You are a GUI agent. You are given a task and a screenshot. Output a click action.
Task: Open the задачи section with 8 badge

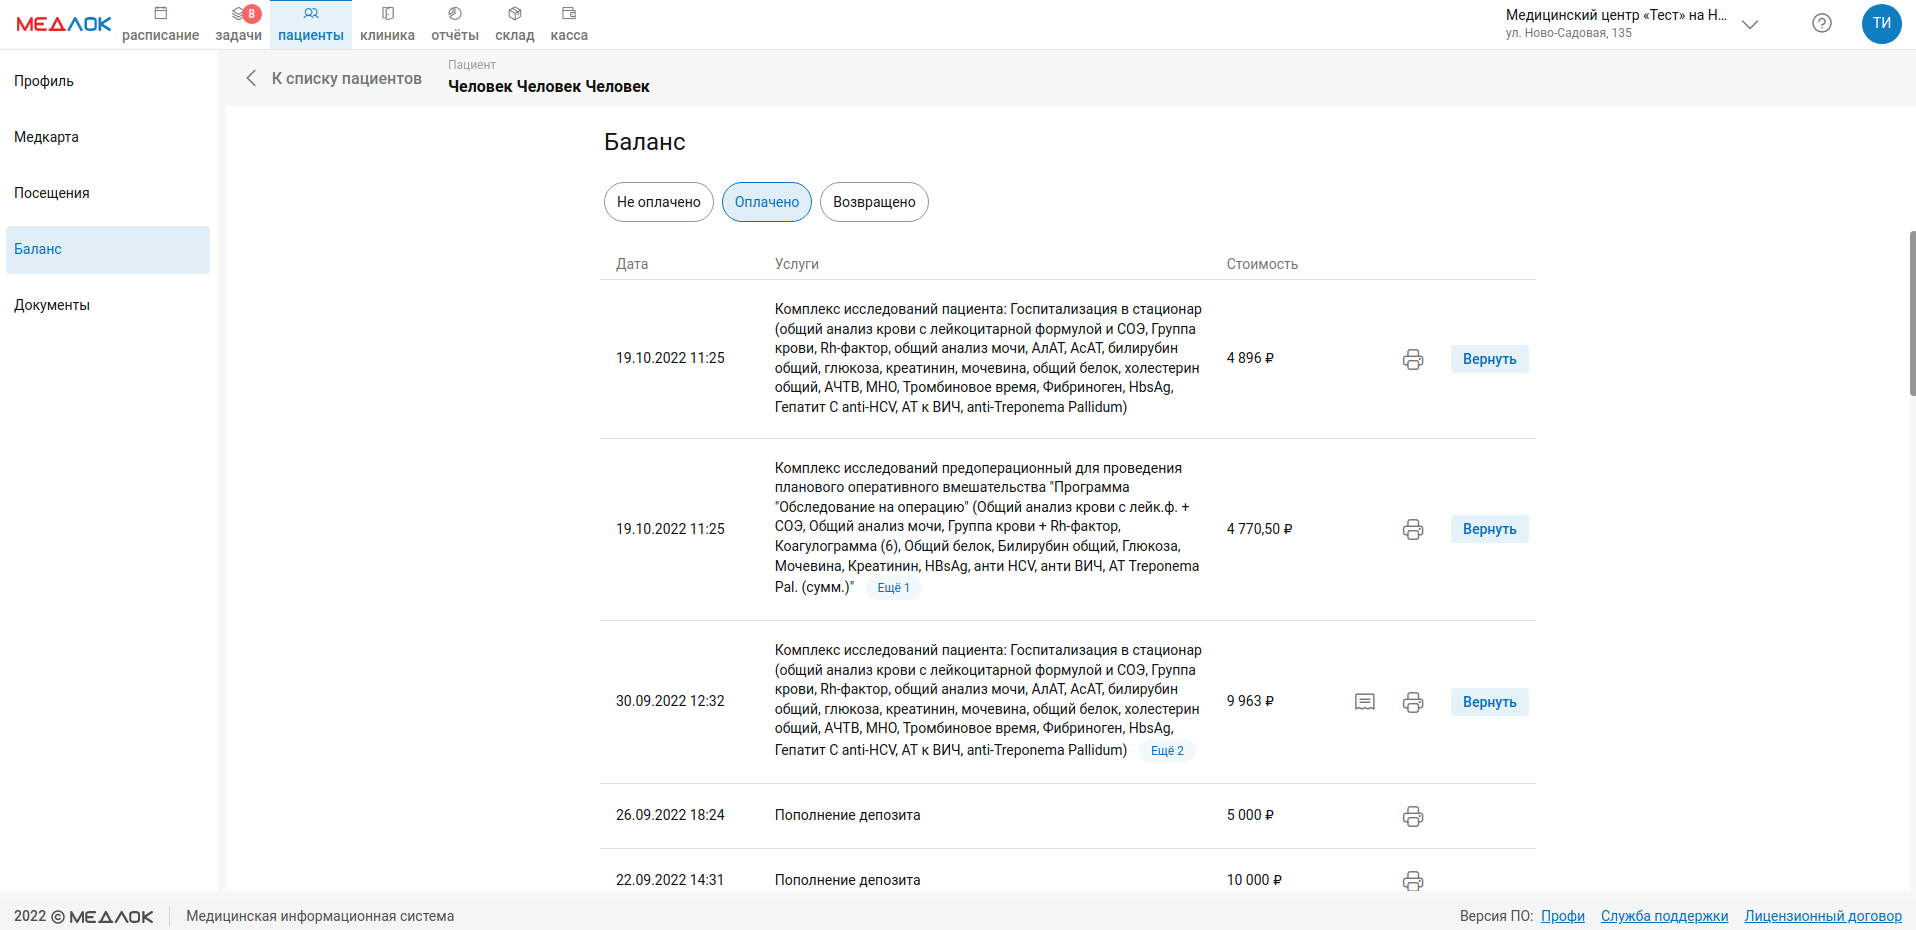tap(238, 24)
